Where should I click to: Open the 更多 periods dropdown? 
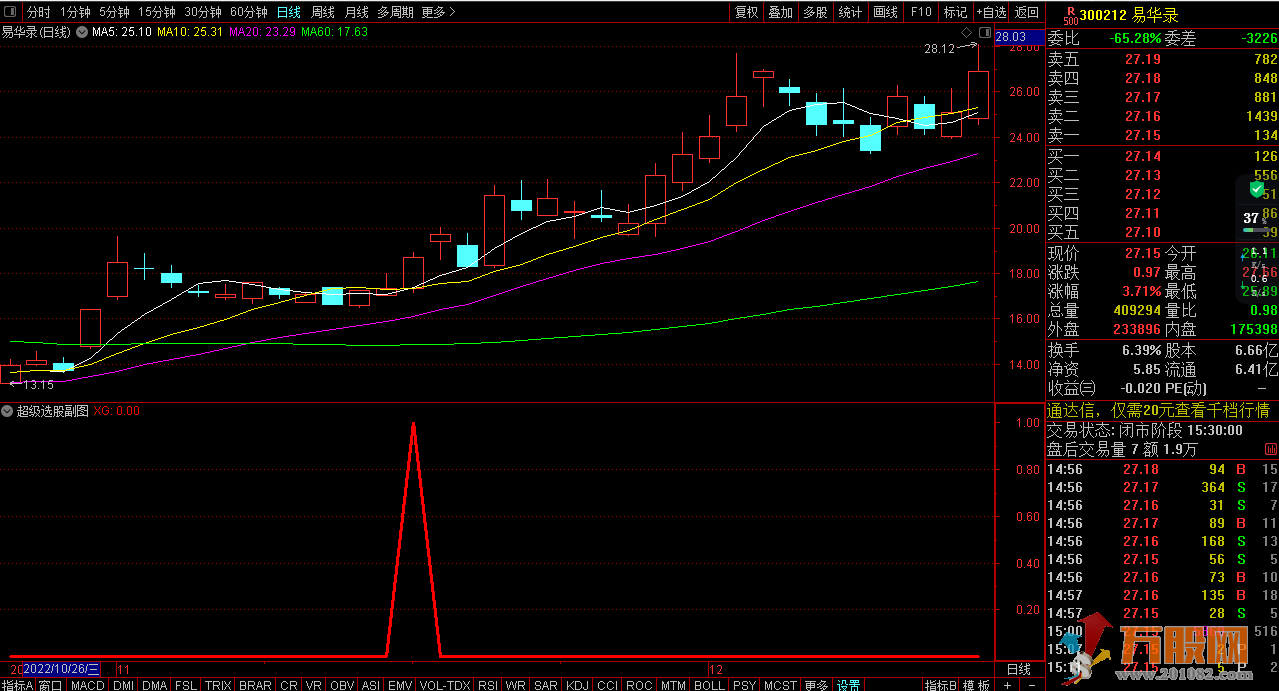click(437, 12)
